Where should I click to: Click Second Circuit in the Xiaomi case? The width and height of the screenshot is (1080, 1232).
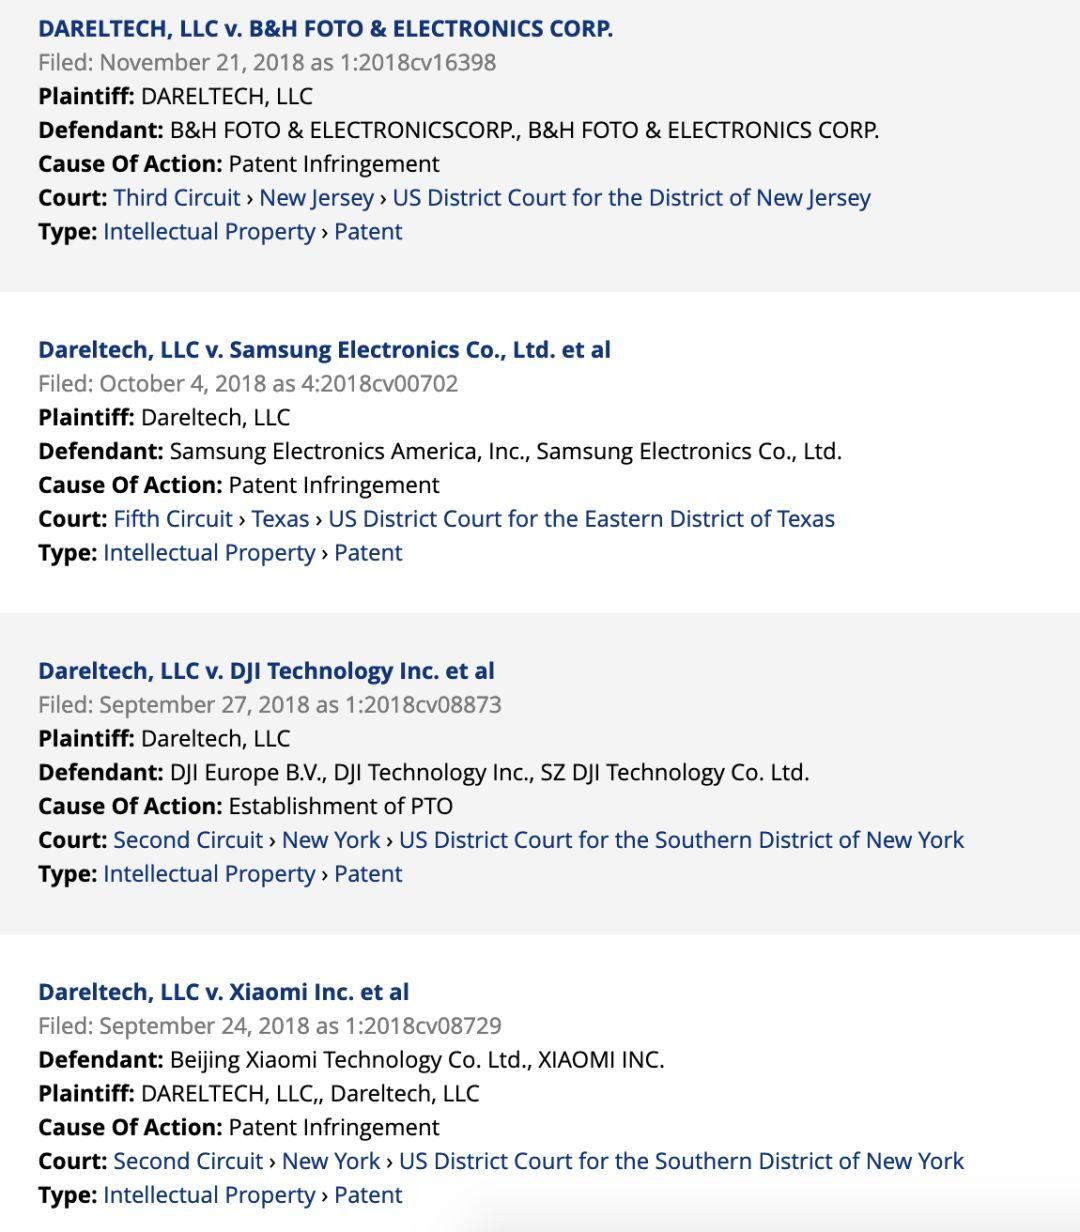tap(188, 1161)
